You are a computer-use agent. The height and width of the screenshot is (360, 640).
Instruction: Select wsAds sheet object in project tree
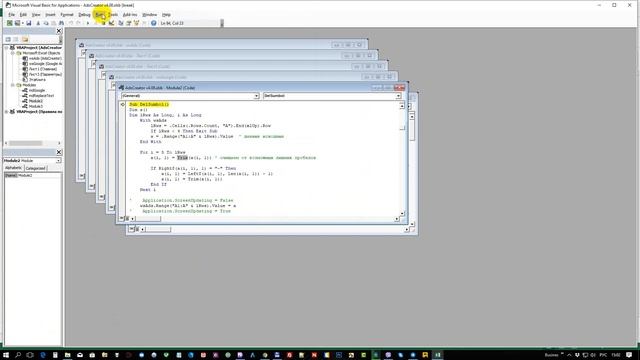pos(42,58)
